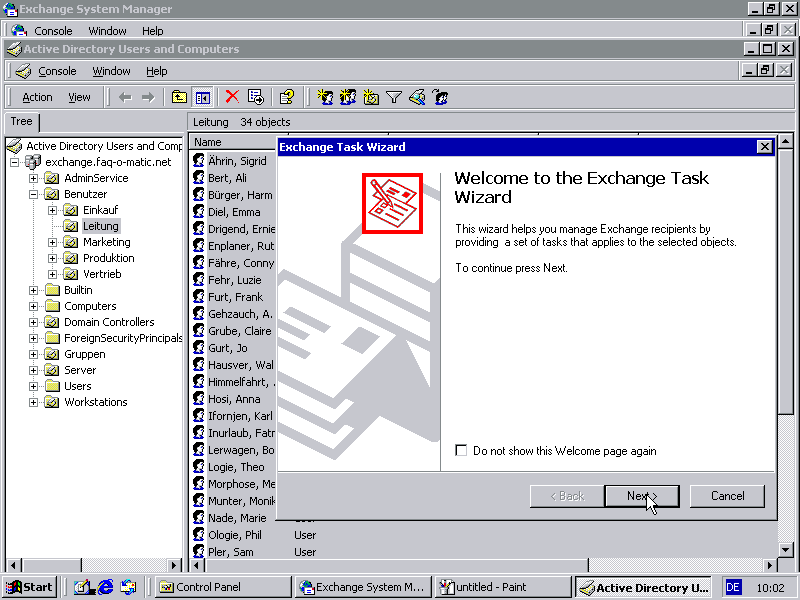Viewport: 800px width, 600px height.
Task: Select the ForeignSecurityPrincipals tree item
Action: tap(123, 338)
